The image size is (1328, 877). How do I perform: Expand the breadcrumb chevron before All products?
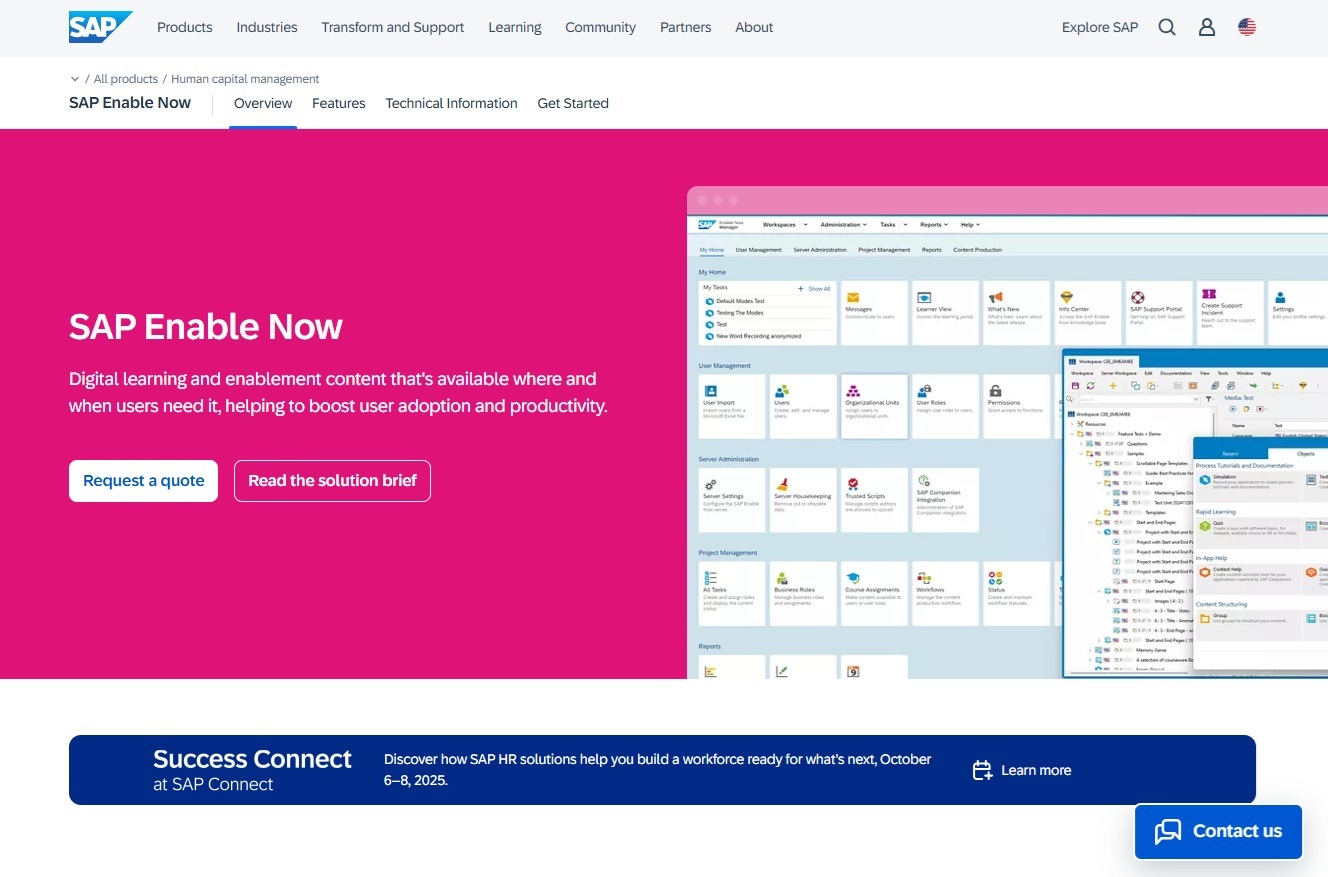75,79
